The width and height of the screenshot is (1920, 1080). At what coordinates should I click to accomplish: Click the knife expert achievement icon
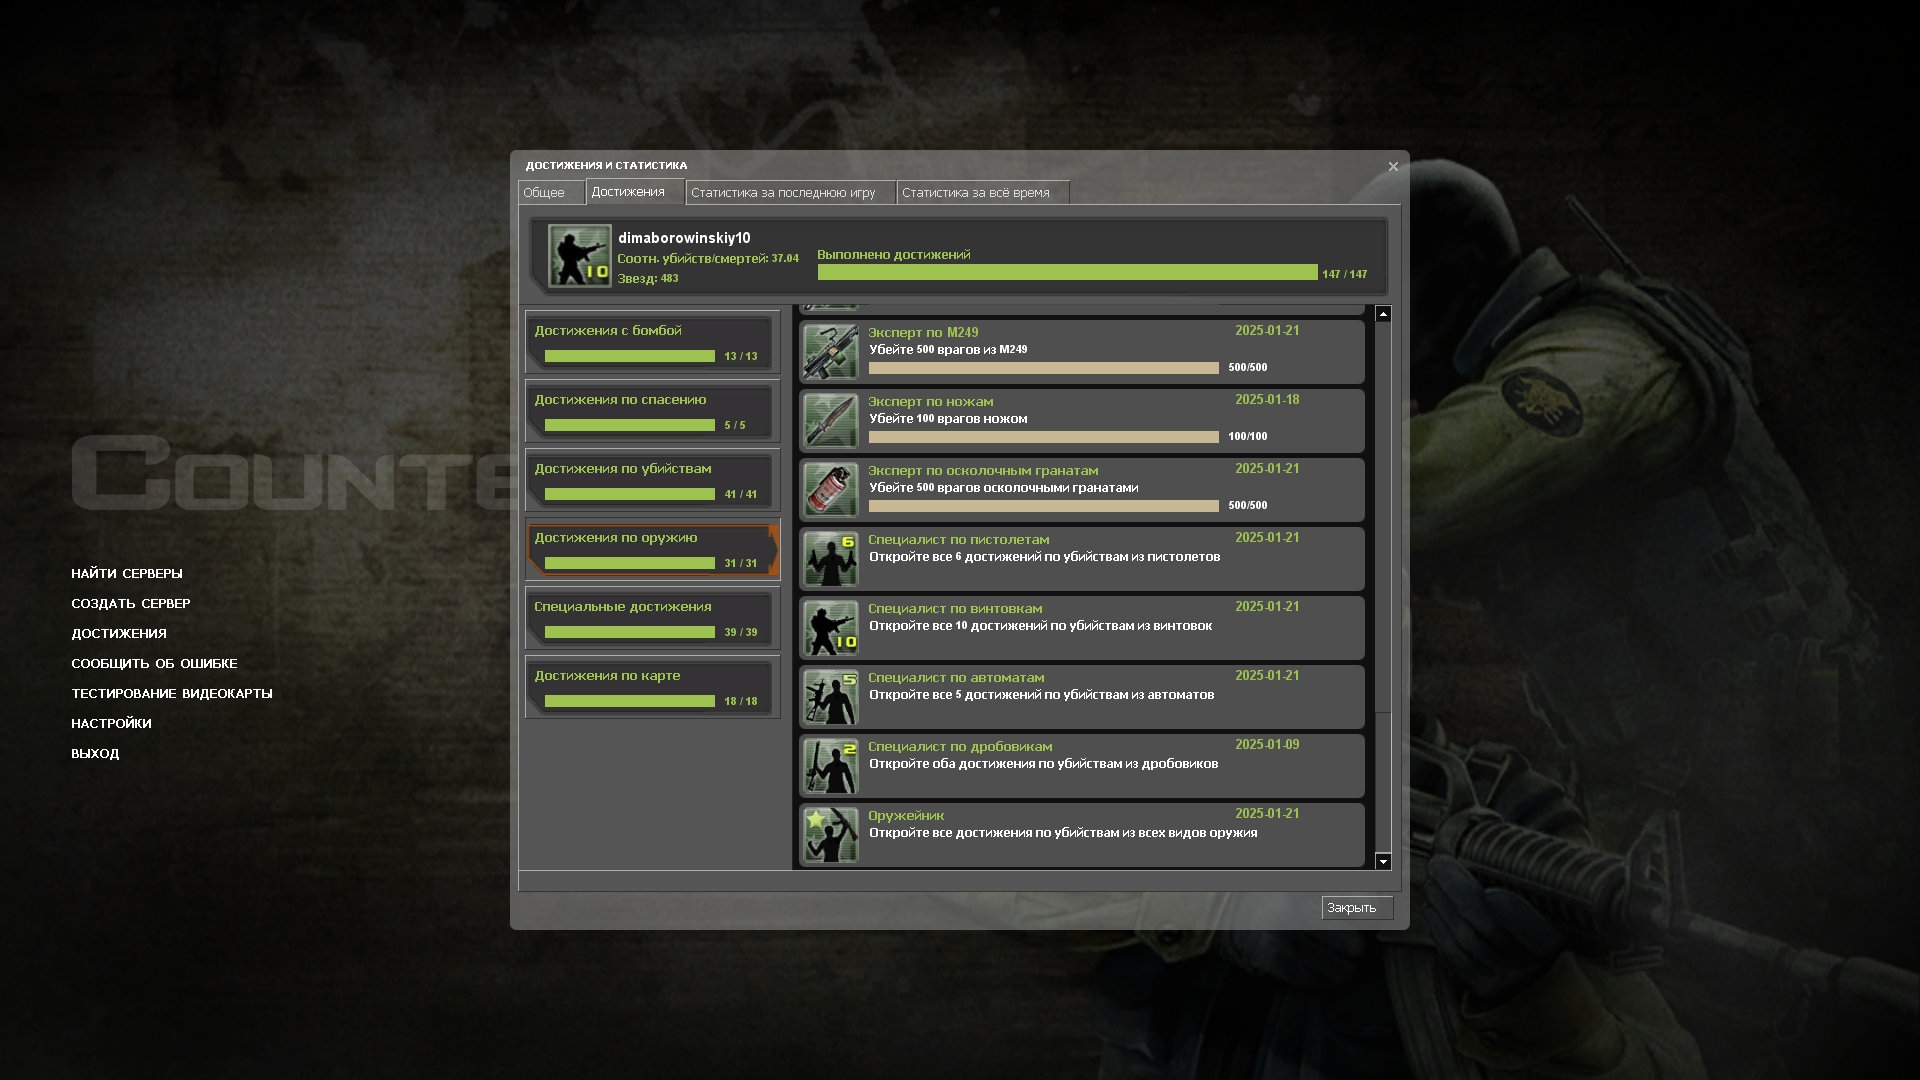(830, 421)
